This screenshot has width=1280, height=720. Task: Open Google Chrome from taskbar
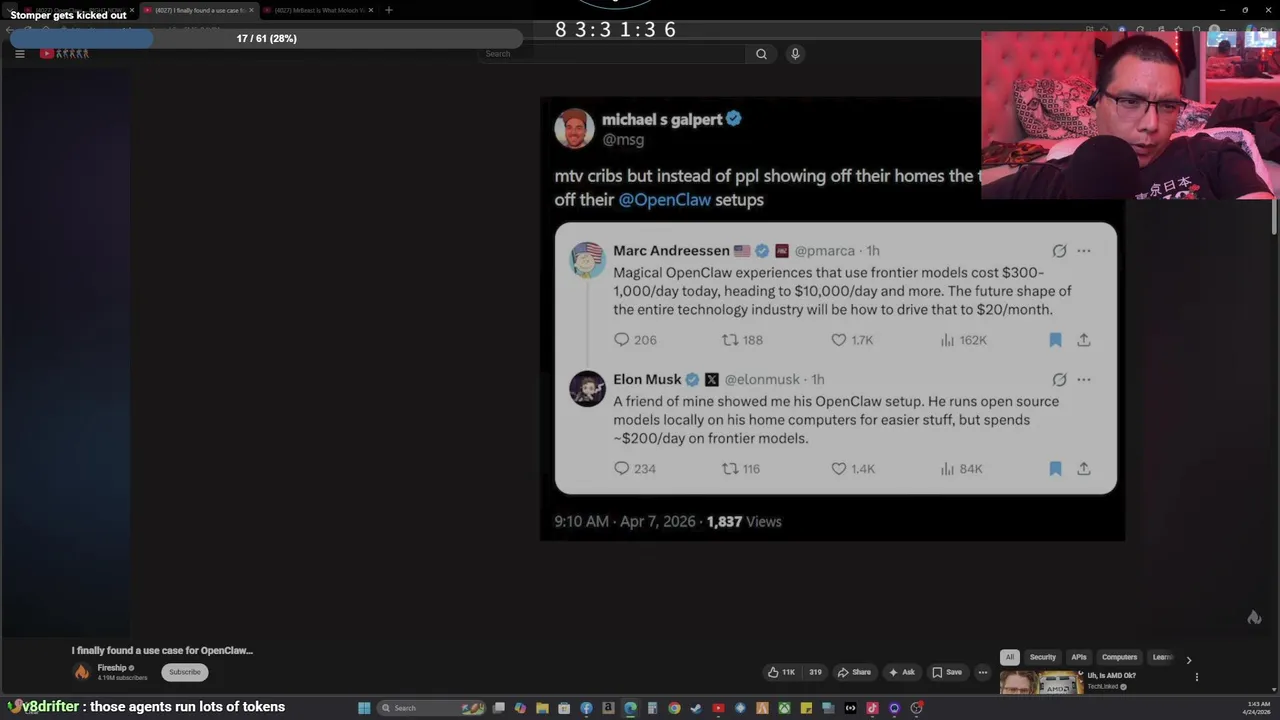click(674, 708)
